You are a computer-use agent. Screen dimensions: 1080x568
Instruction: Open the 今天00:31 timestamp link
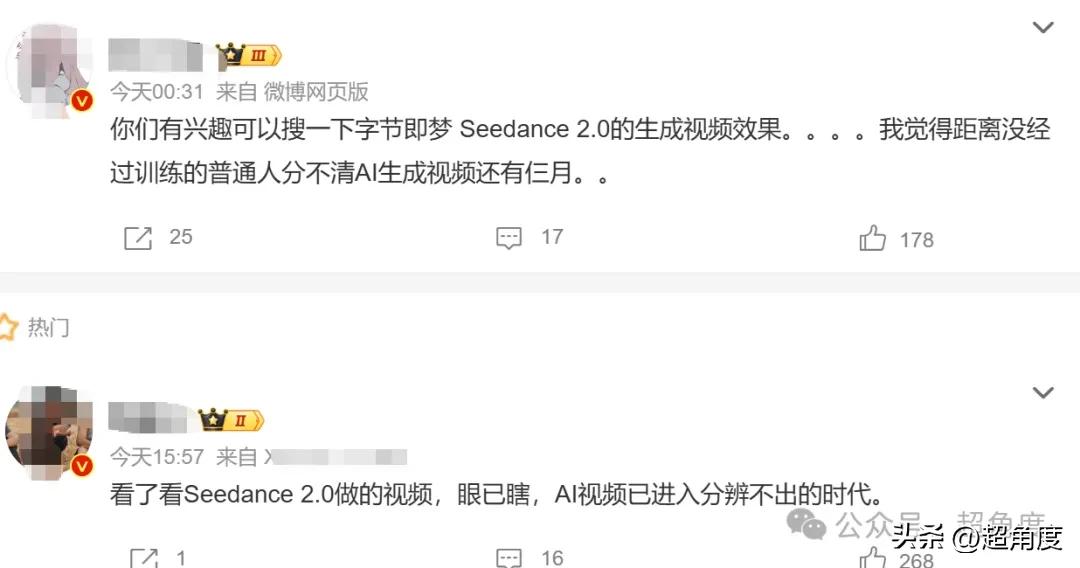[156, 92]
